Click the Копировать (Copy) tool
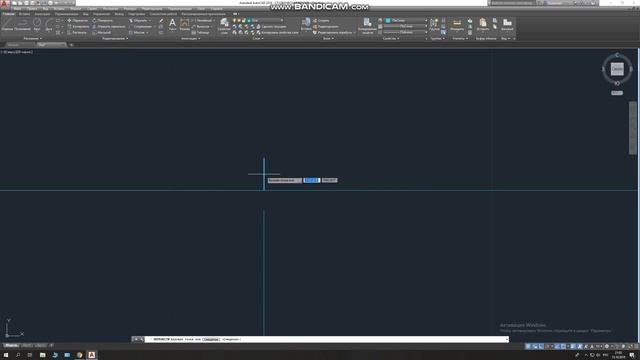 tap(78, 27)
